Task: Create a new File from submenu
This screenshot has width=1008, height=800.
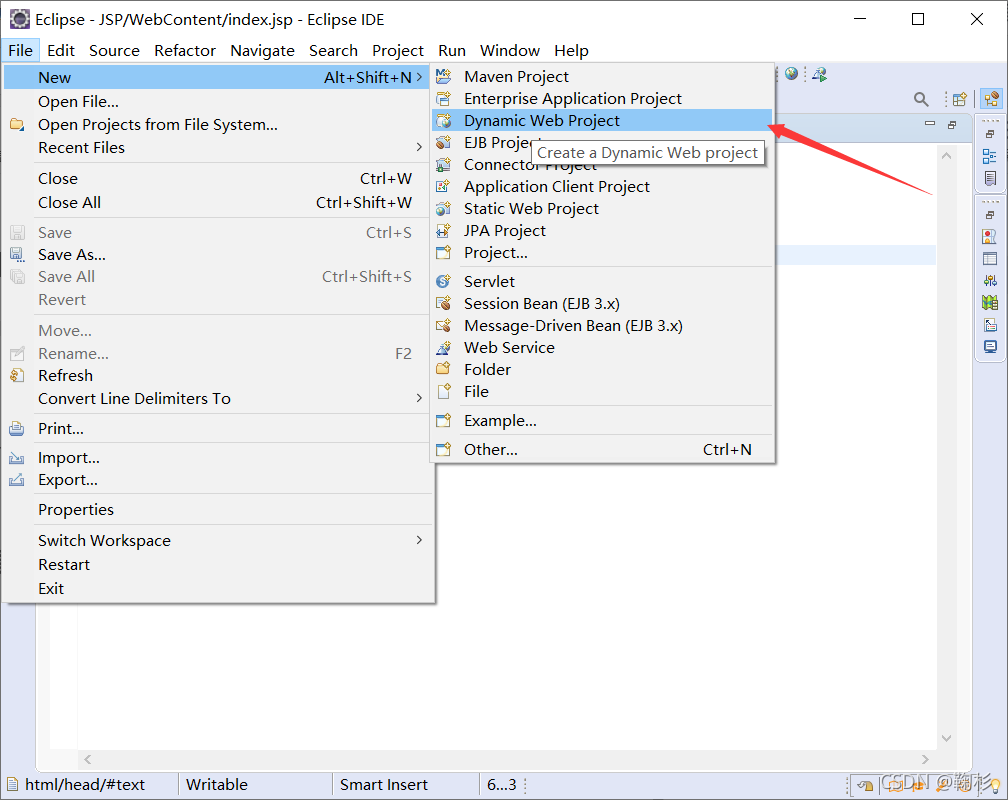Action: point(602,391)
